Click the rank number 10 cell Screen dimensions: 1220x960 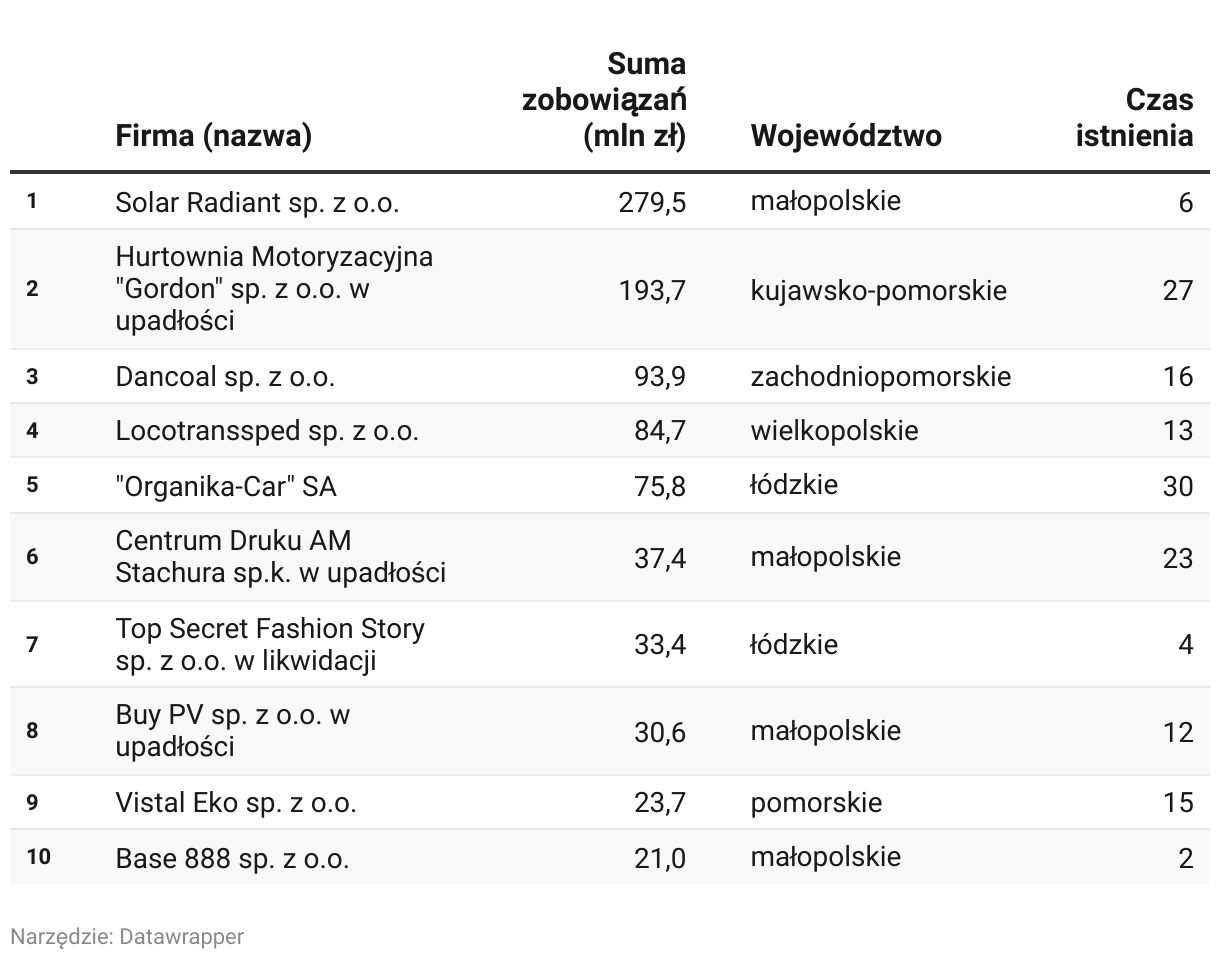tap(39, 857)
